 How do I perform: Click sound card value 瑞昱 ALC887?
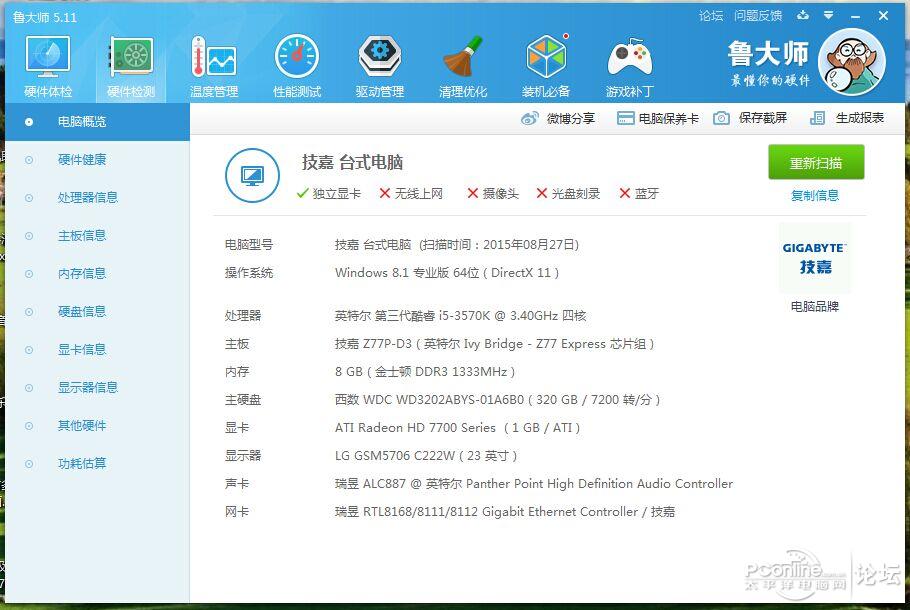pos(534,483)
